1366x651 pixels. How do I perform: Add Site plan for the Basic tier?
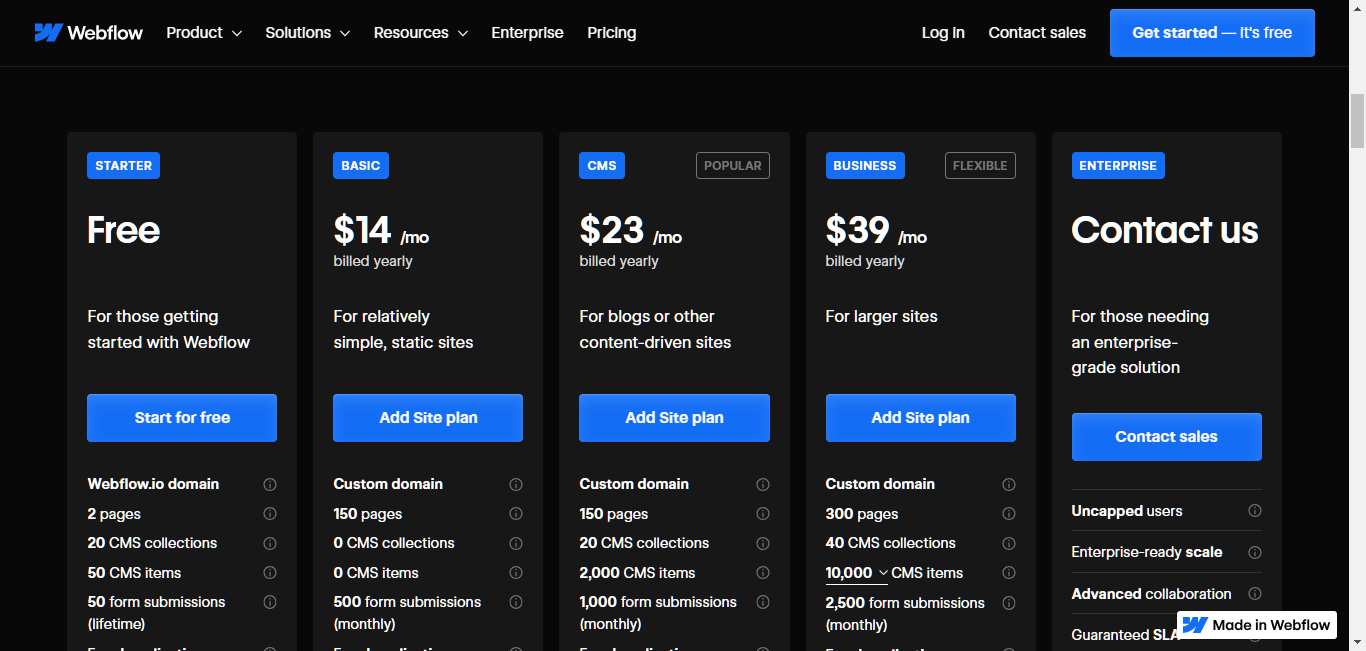pos(428,418)
